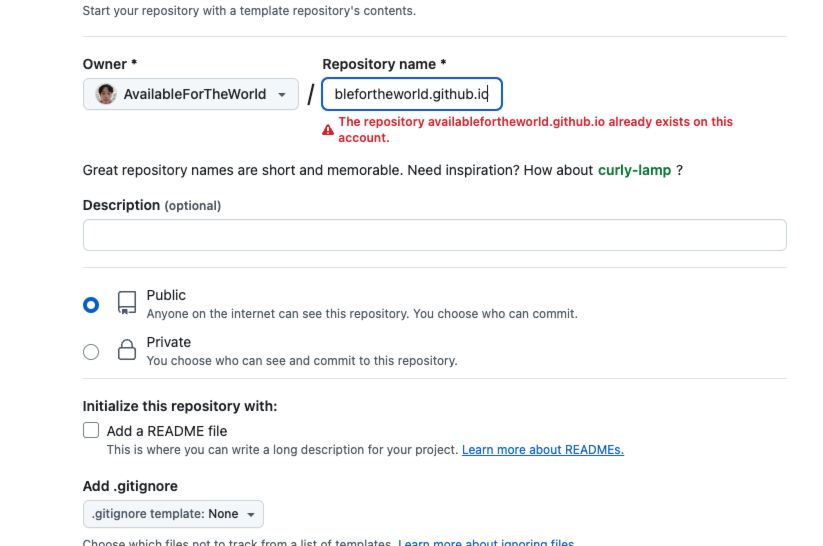The height and width of the screenshot is (546, 823).
Task: Open the Learn more about ignoring files link
Action: pos(486,542)
